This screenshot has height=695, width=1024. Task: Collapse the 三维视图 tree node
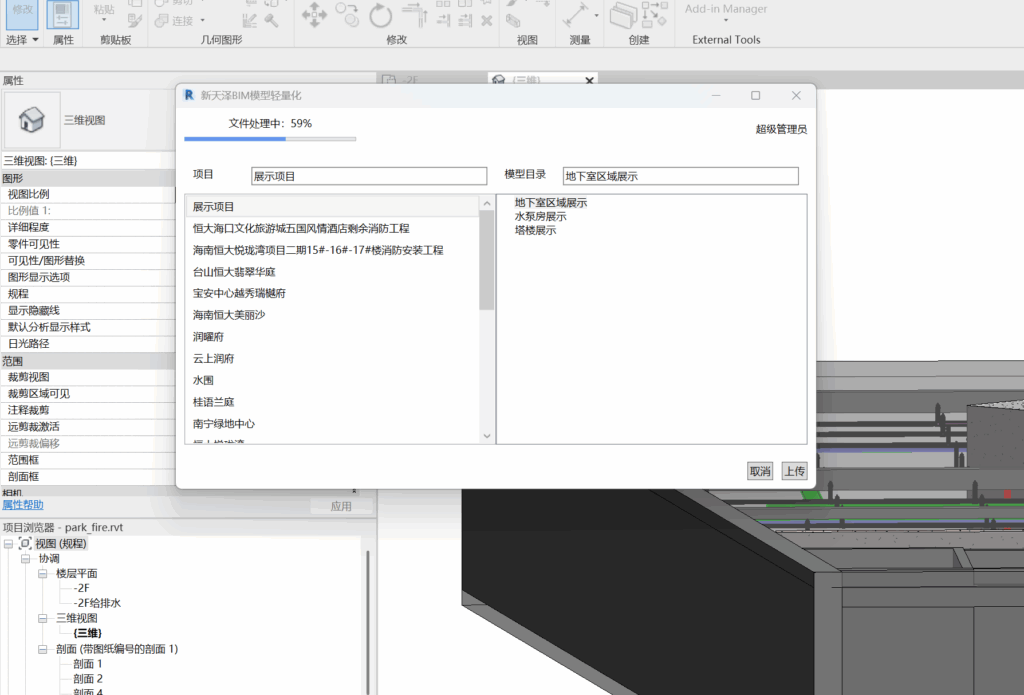pos(43,618)
